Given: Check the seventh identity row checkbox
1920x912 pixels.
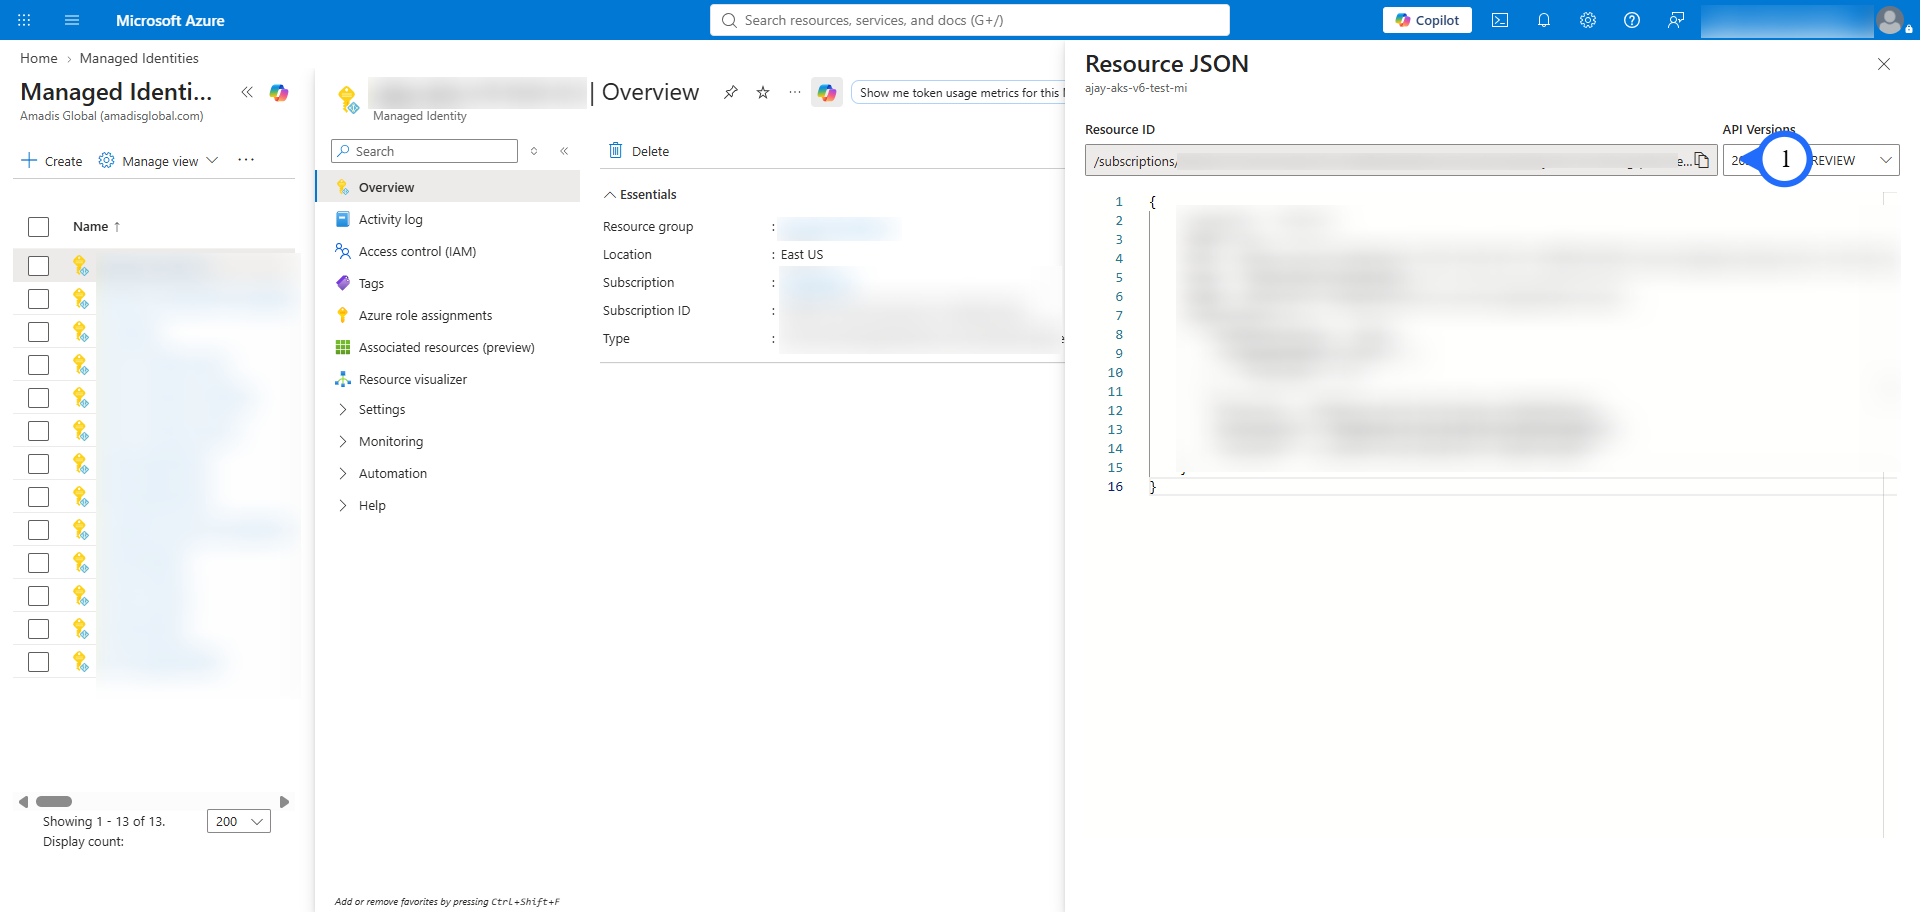Looking at the screenshot, I should point(39,464).
